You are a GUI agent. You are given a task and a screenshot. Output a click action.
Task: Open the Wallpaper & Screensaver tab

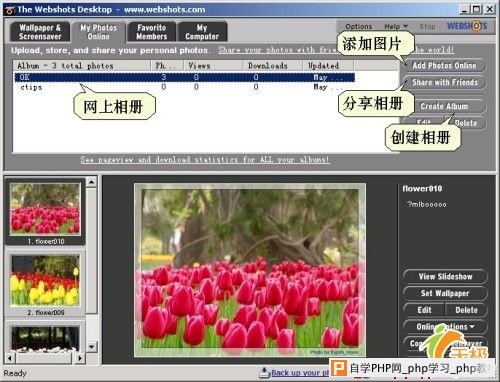pyautogui.click(x=40, y=32)
